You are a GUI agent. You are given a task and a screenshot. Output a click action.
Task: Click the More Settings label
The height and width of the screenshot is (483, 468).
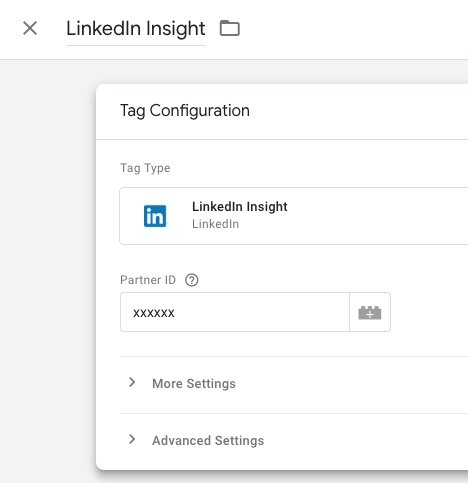click(194, 384)
